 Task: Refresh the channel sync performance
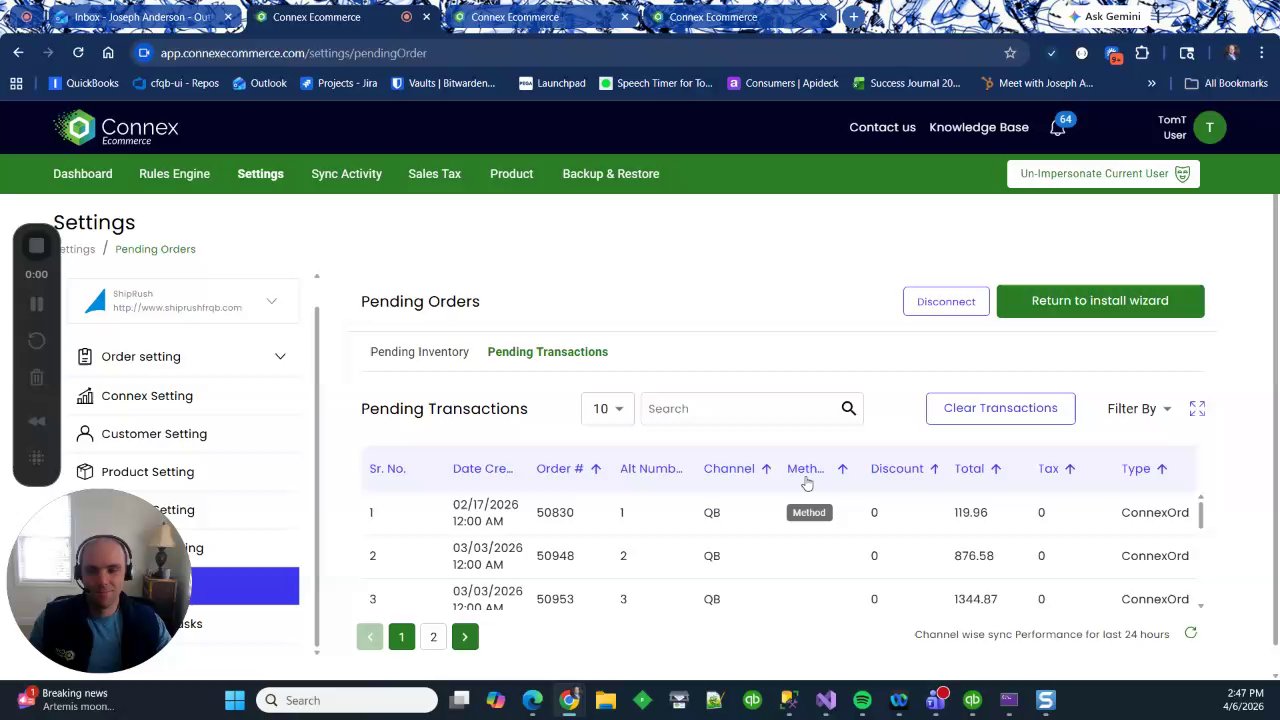click(1190, 633)
